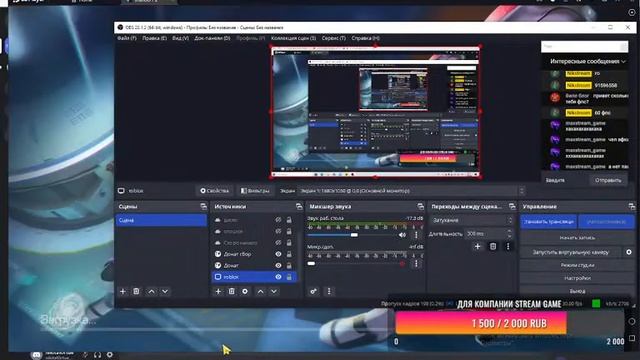
Task: Select the Сцена scene item
Action: 161,220
